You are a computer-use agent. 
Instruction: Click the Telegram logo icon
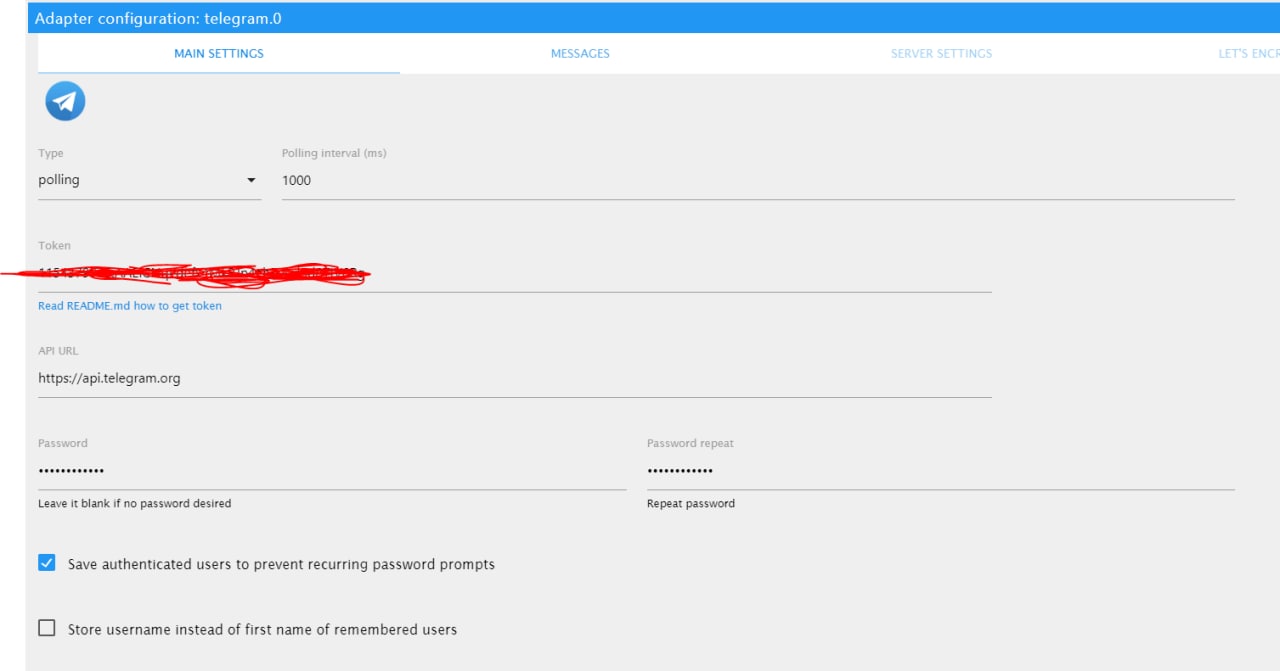pyautogui.click(x=65, y=101)
